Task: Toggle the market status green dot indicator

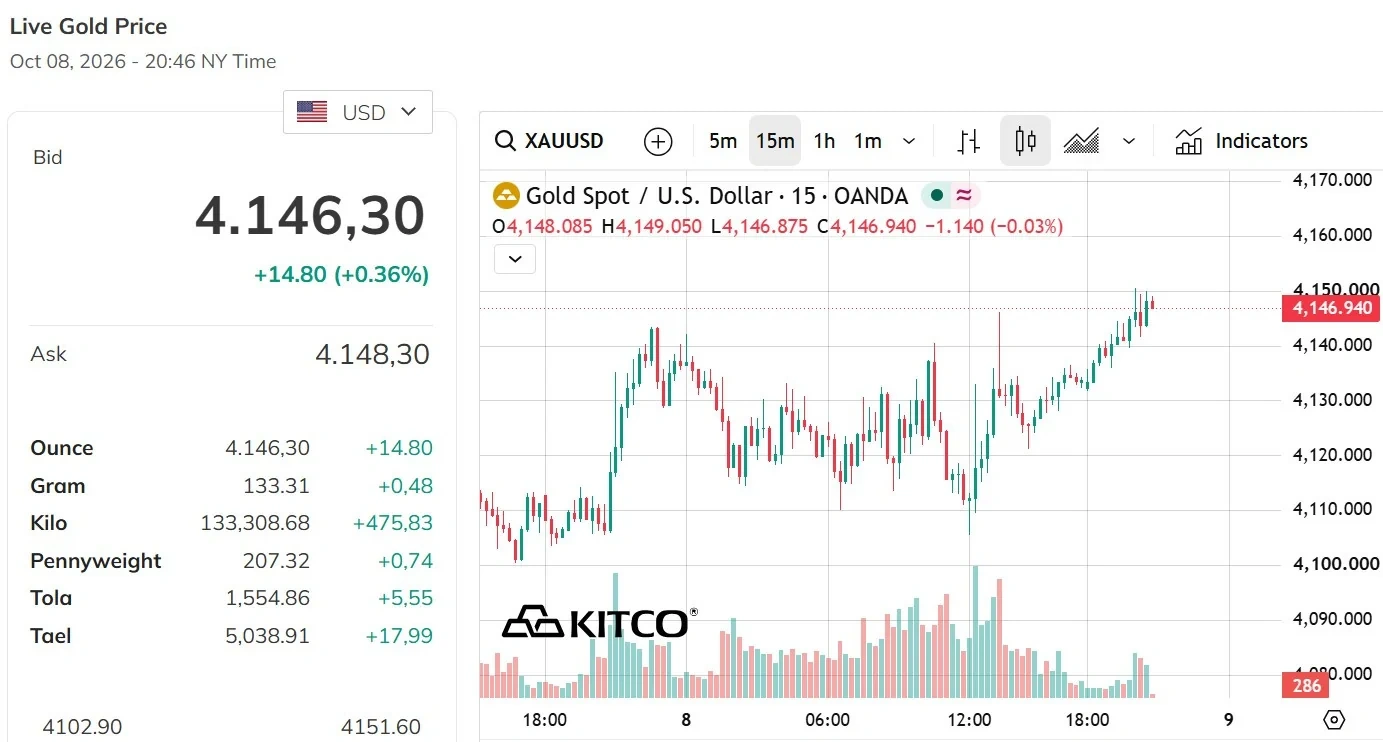Action: 937,195
